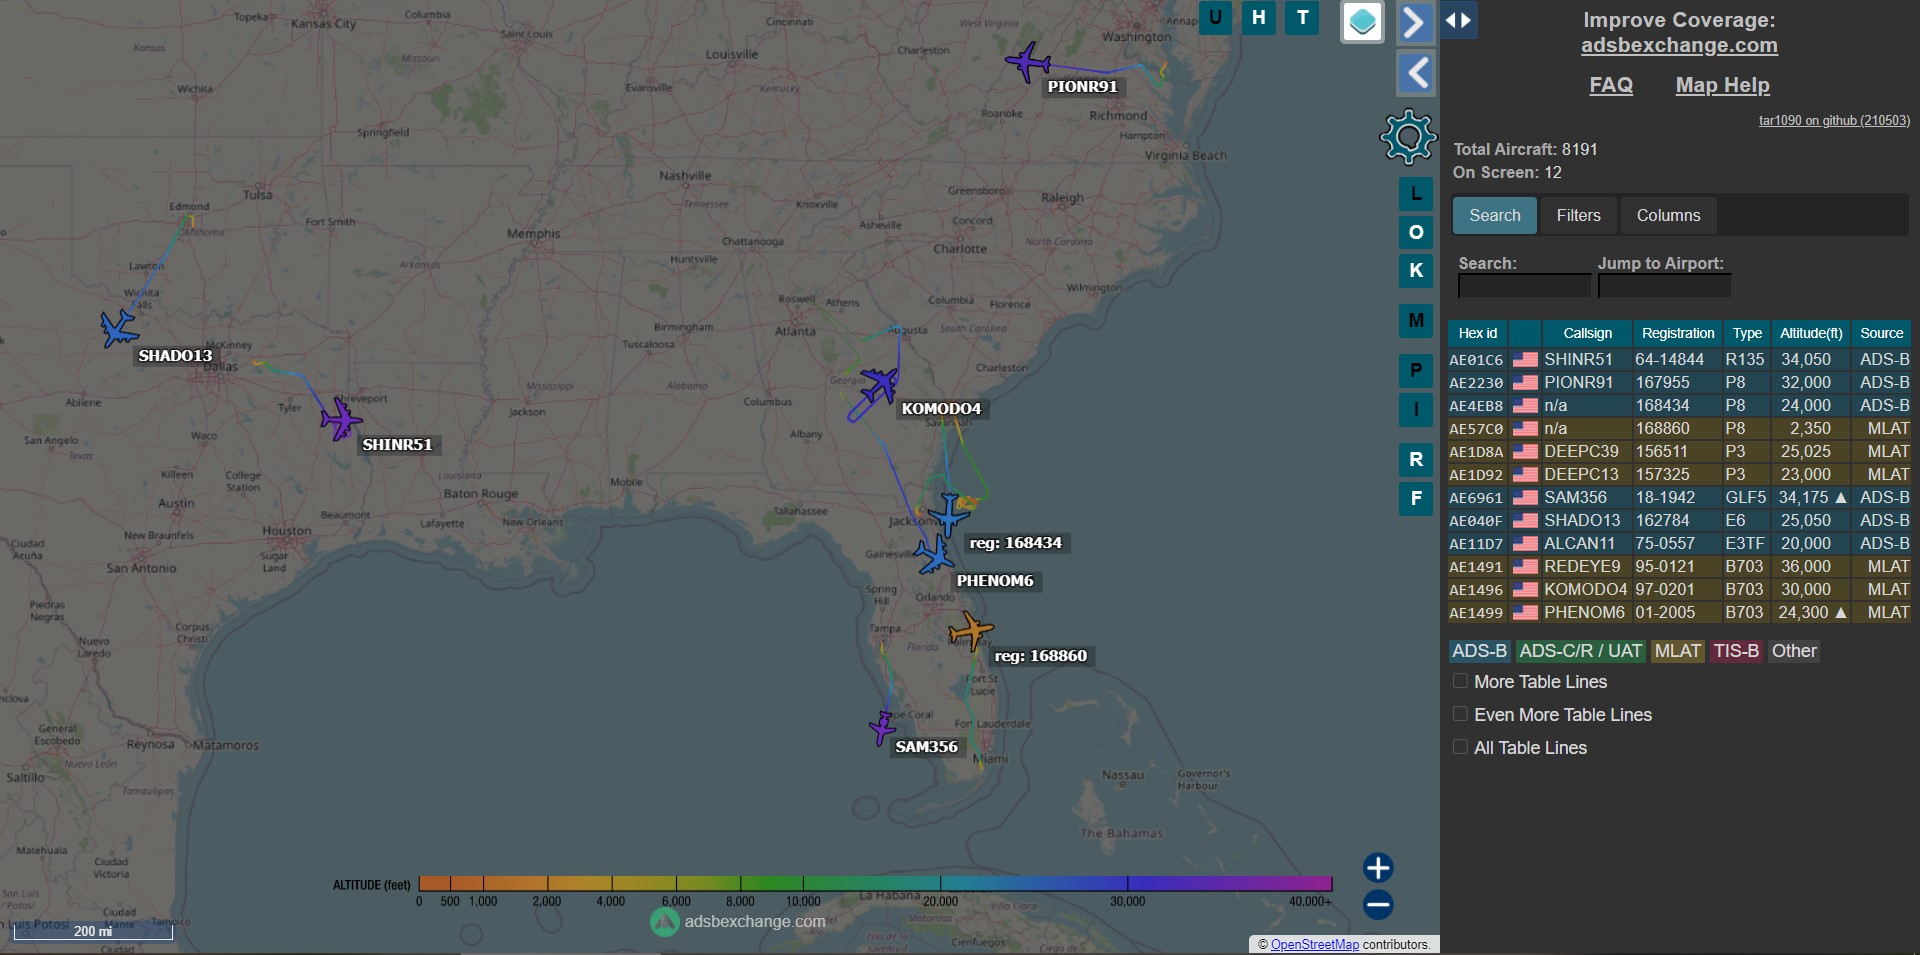Select orange aircraft reg: 168860
The height and width of the screenshot is (955, 1920).
[970, 631]
